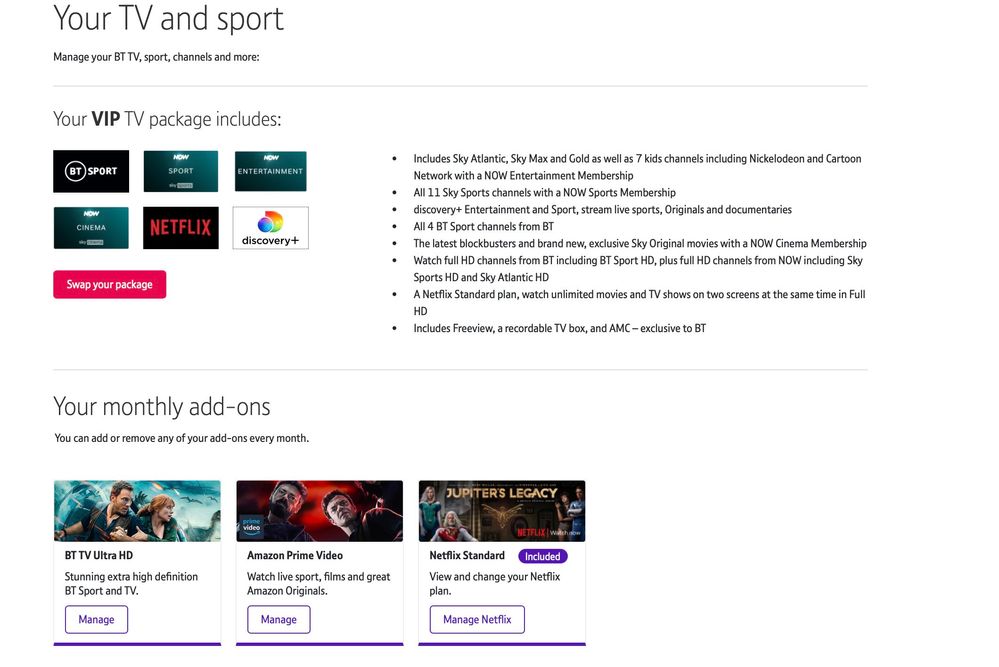The width and height of the screenshot is (999, 667).
Task: Click prime video logo on Amazon banner
Action: point(251,526)
